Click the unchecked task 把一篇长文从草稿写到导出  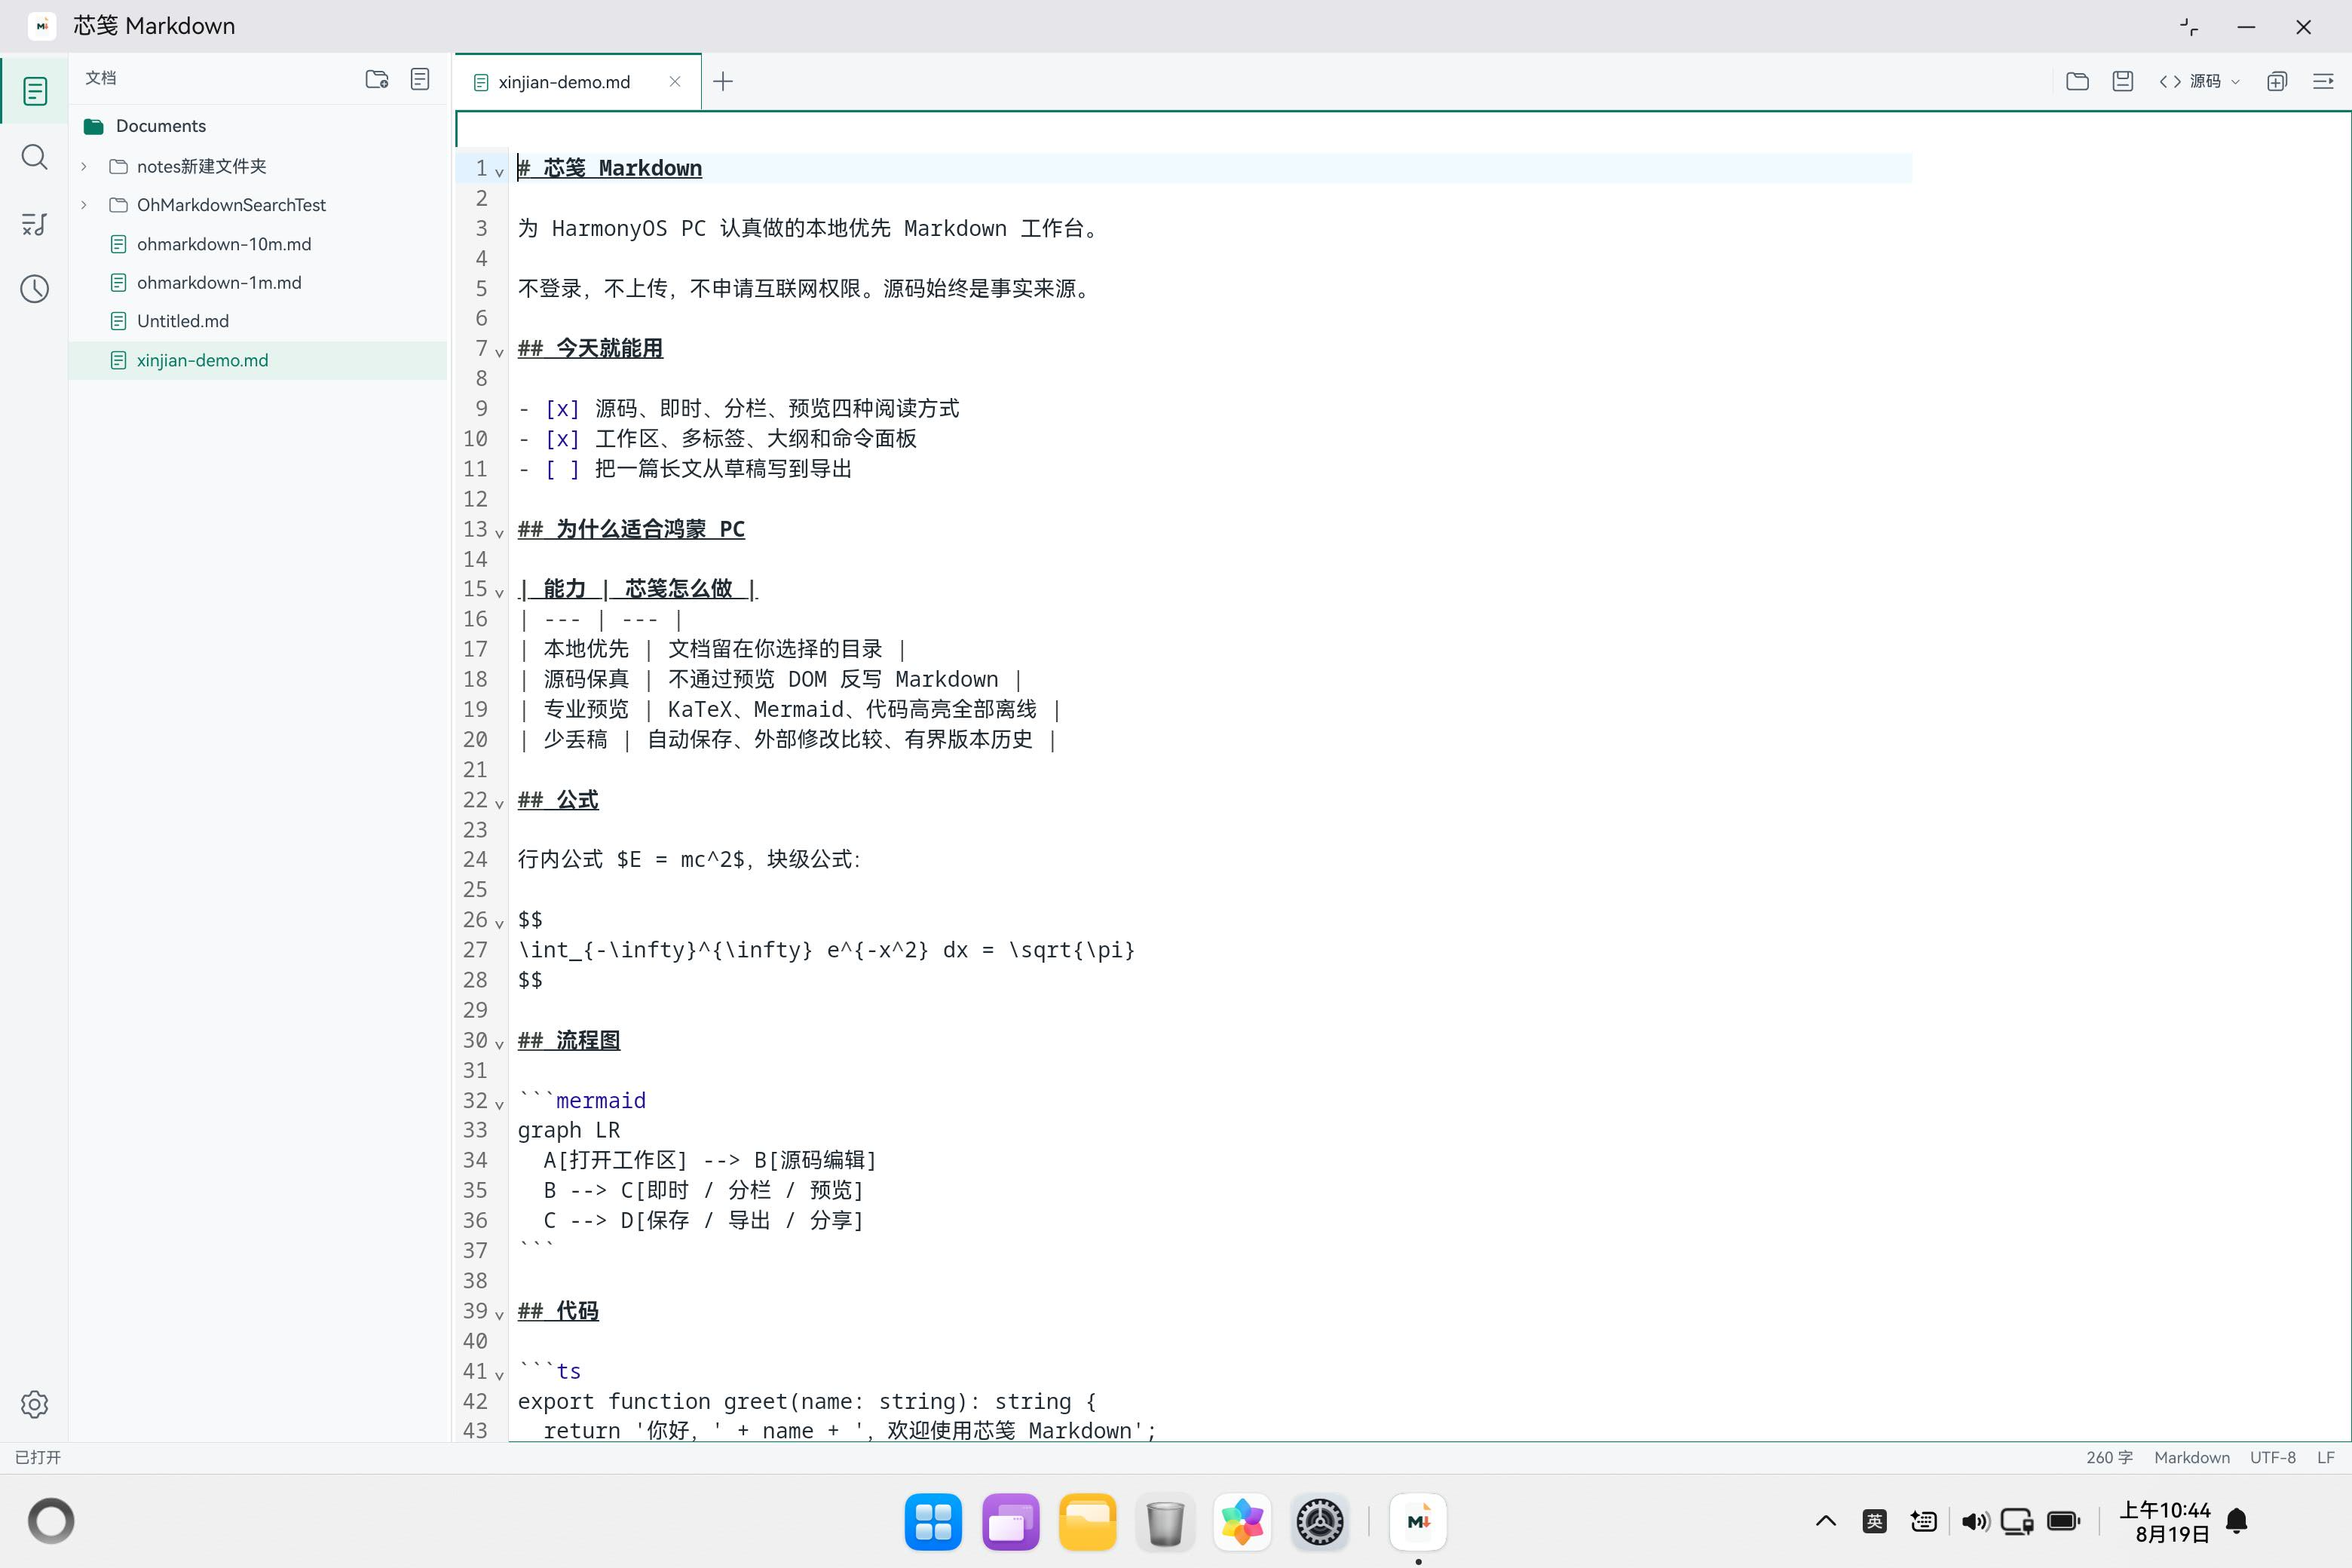pos(723,469)
